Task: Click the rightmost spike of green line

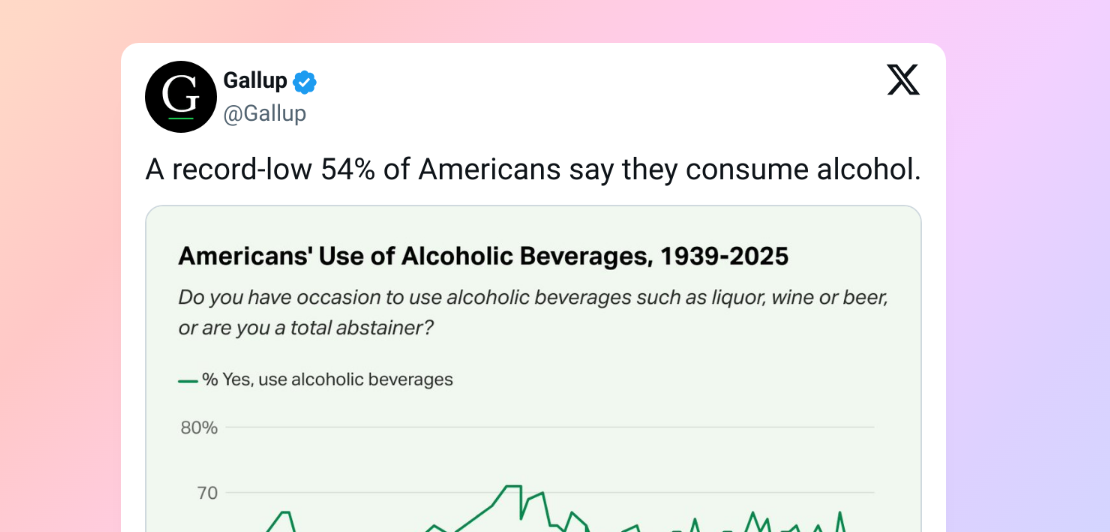Action: (840, 514)
